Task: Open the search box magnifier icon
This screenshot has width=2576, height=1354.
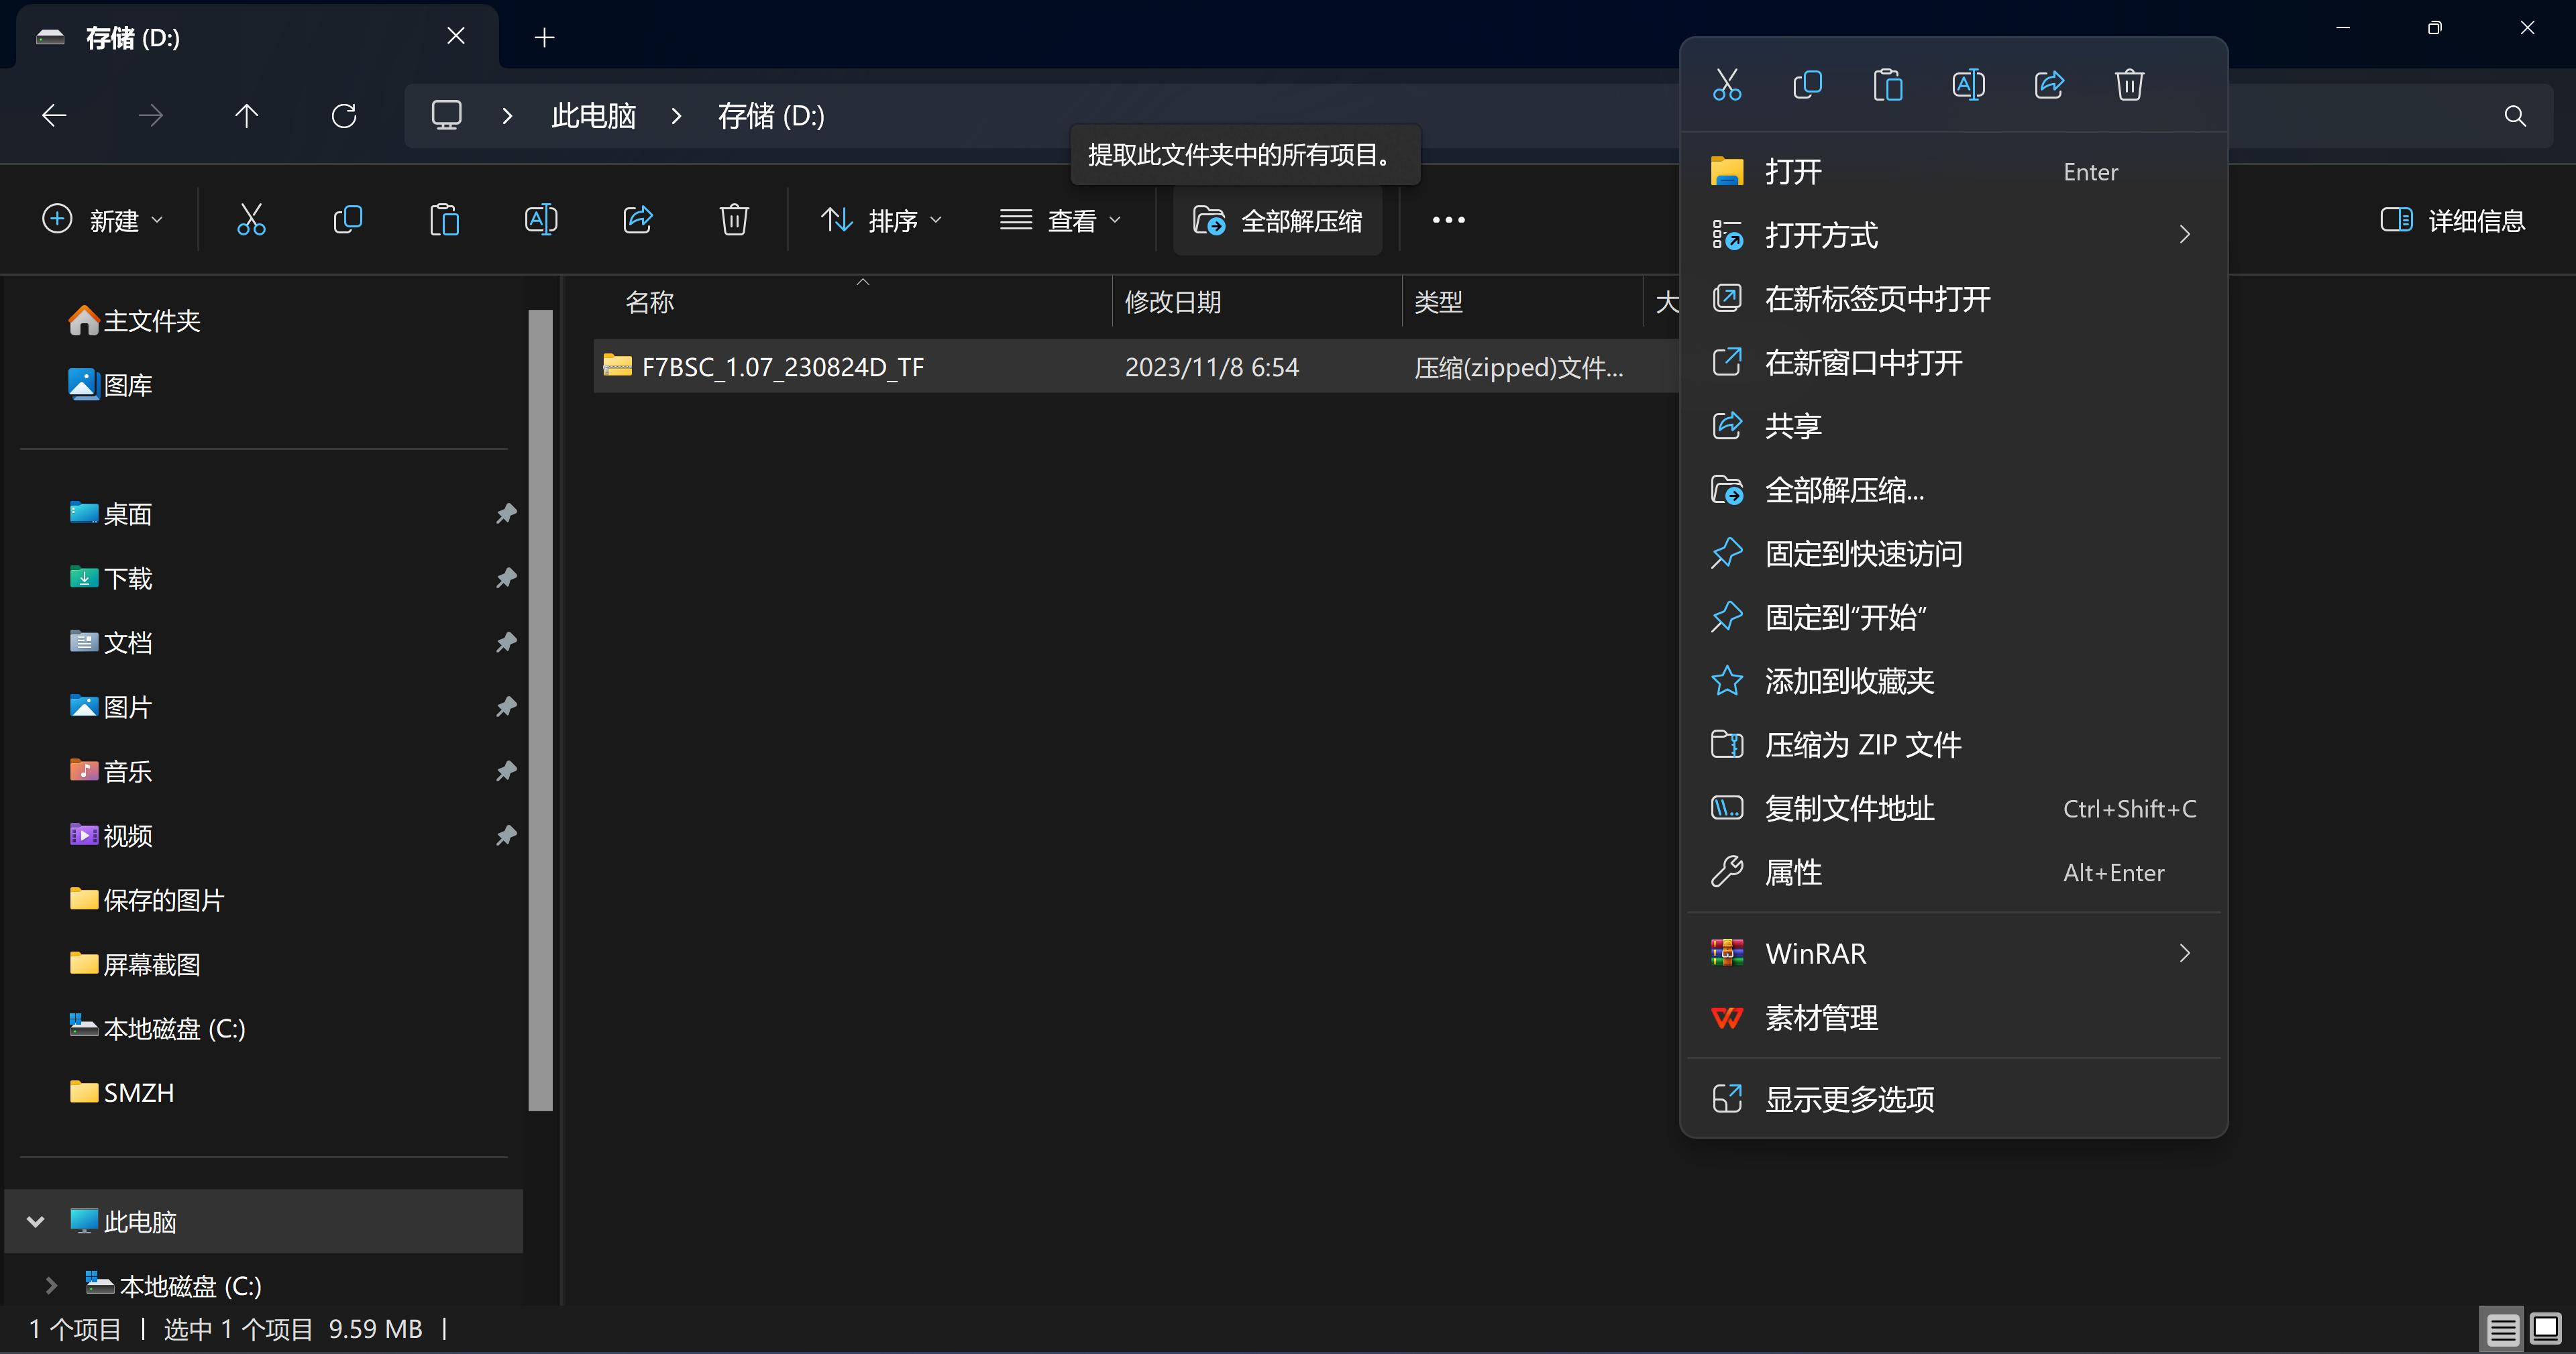Action: click(2515, 116)
